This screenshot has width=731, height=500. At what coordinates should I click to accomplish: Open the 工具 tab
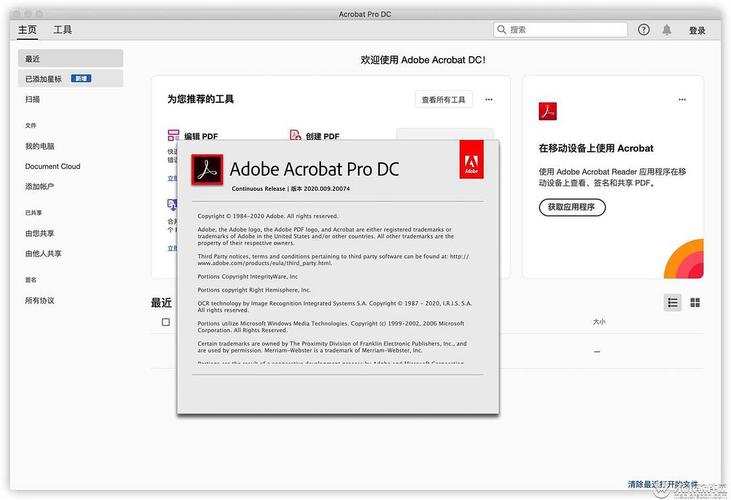click(62, 30)
